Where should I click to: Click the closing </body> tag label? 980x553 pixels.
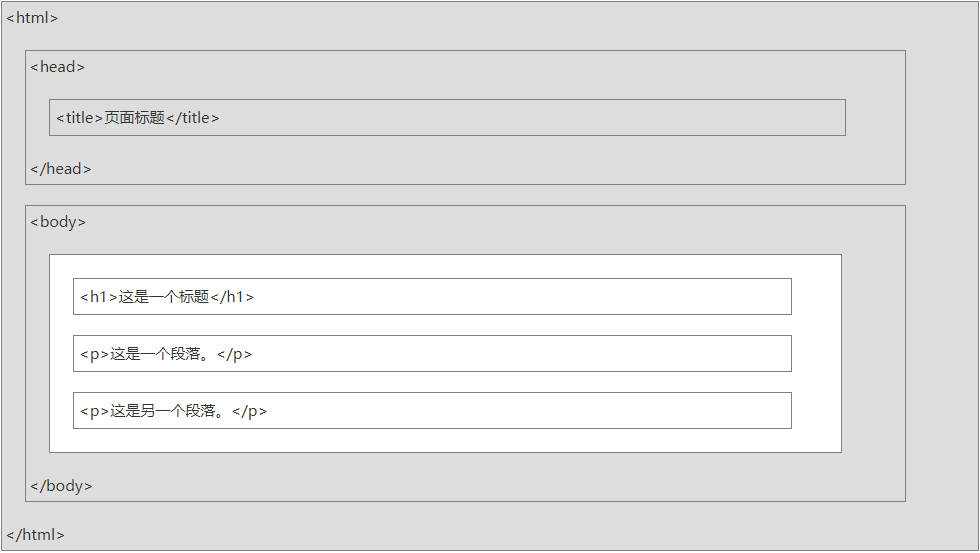[61, 486]
